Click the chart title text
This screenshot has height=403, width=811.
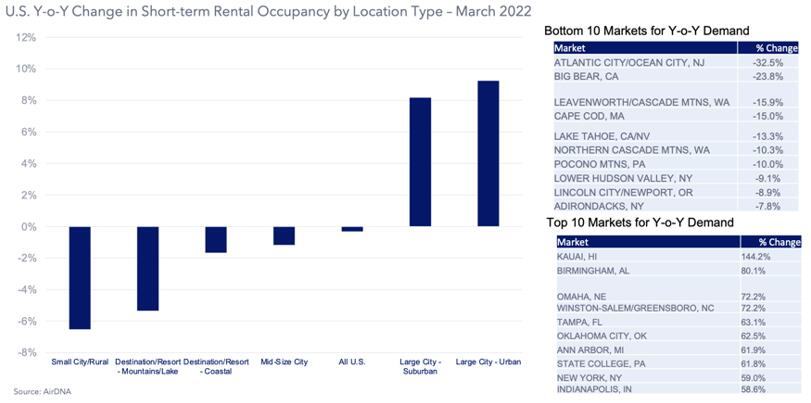click(x=264, y=14)
